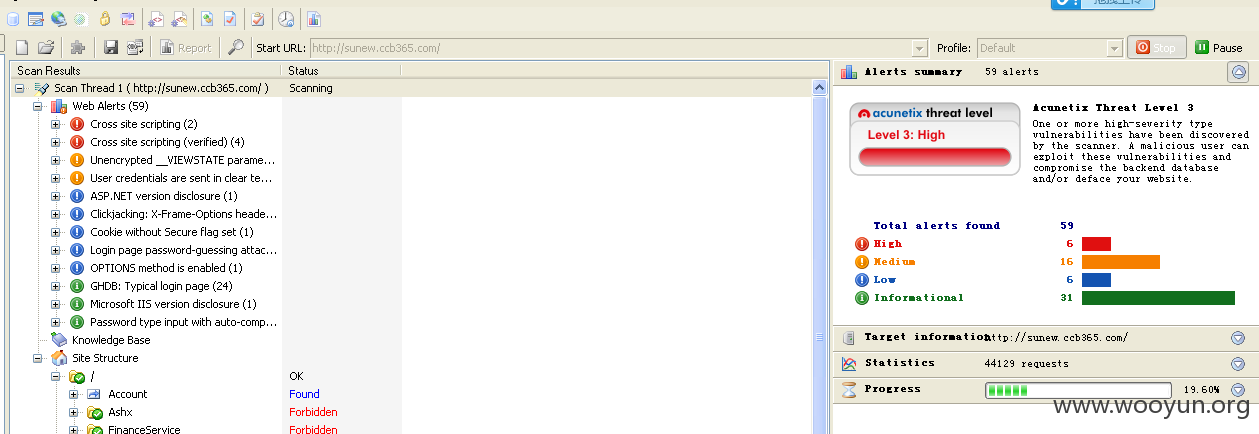Click the puzzle piece icon

pos(77,47)
